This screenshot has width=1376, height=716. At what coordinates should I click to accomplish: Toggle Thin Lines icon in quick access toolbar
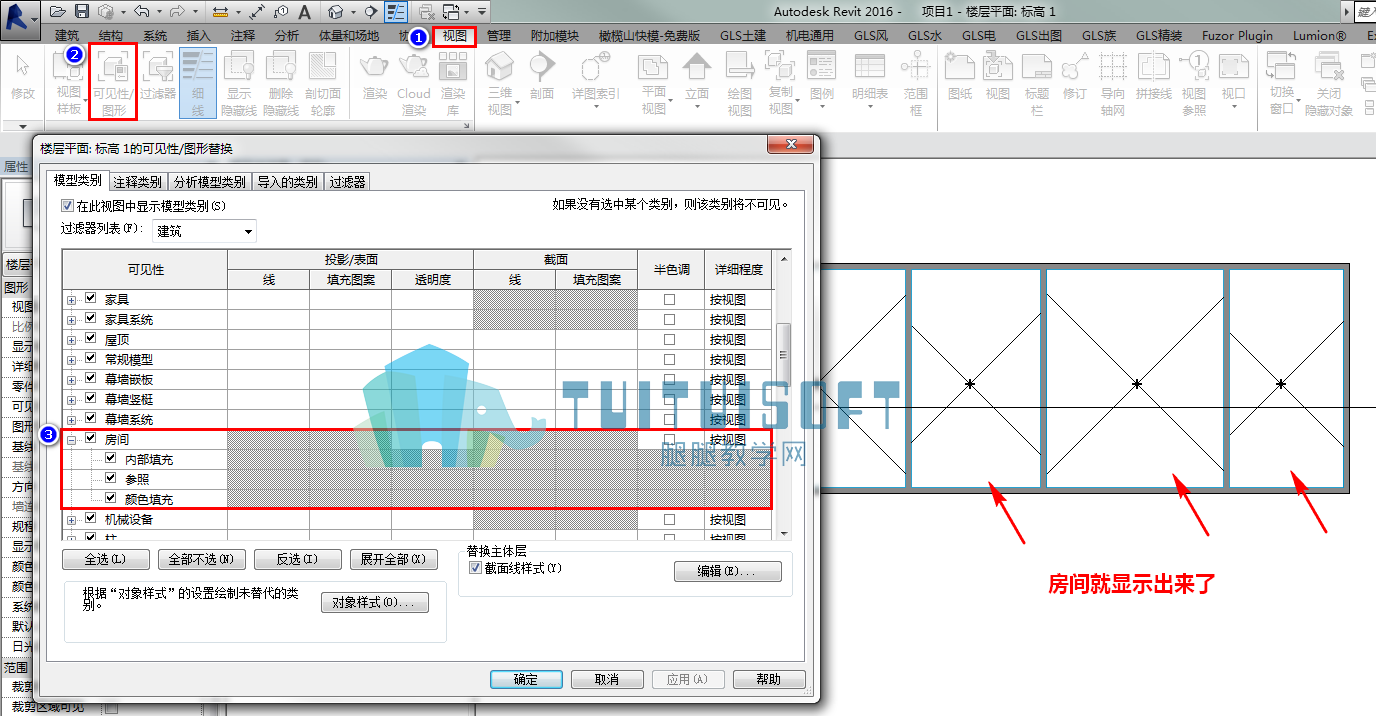396,12
